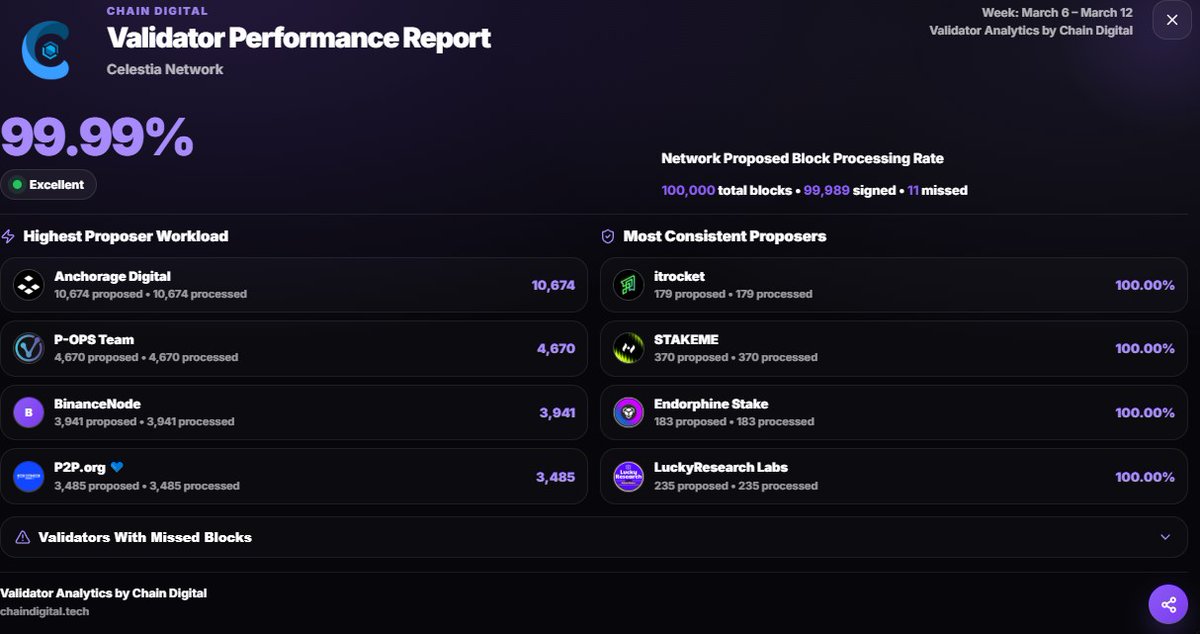
Task: Select the STAKEME validator name
Action: (686, 339)
